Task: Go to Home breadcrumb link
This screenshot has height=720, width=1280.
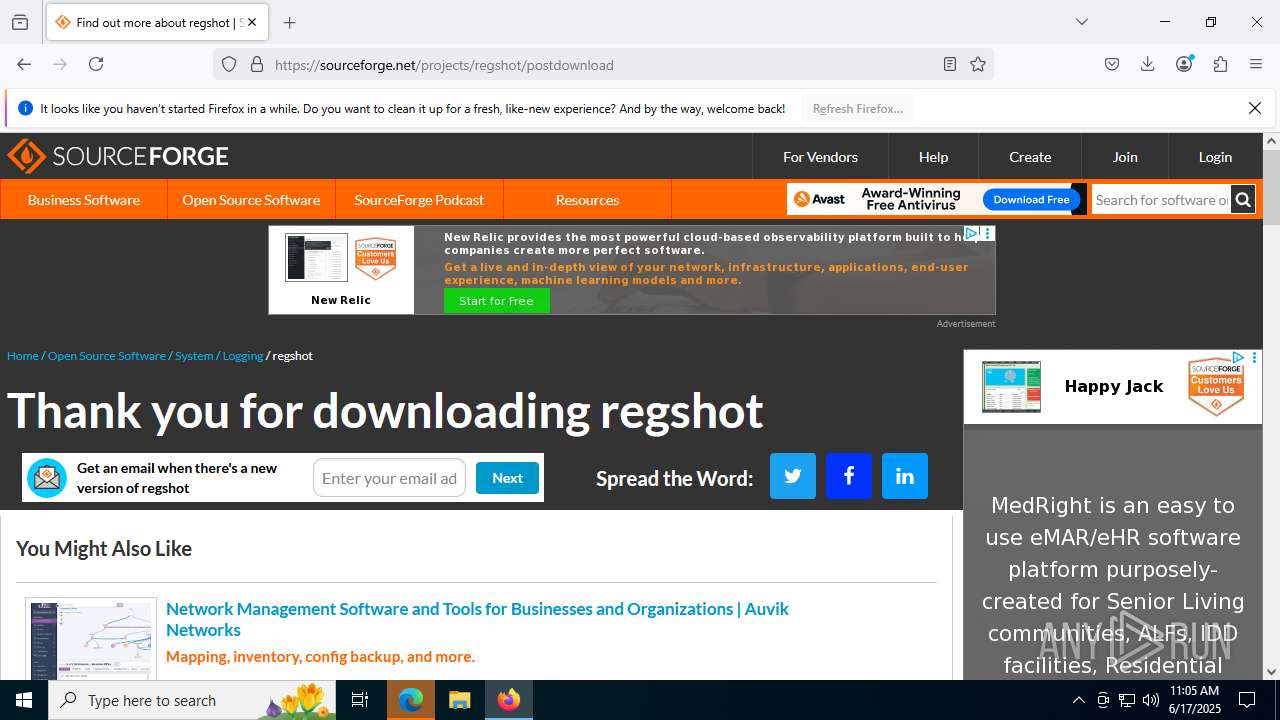Action: tap(23, 356)
